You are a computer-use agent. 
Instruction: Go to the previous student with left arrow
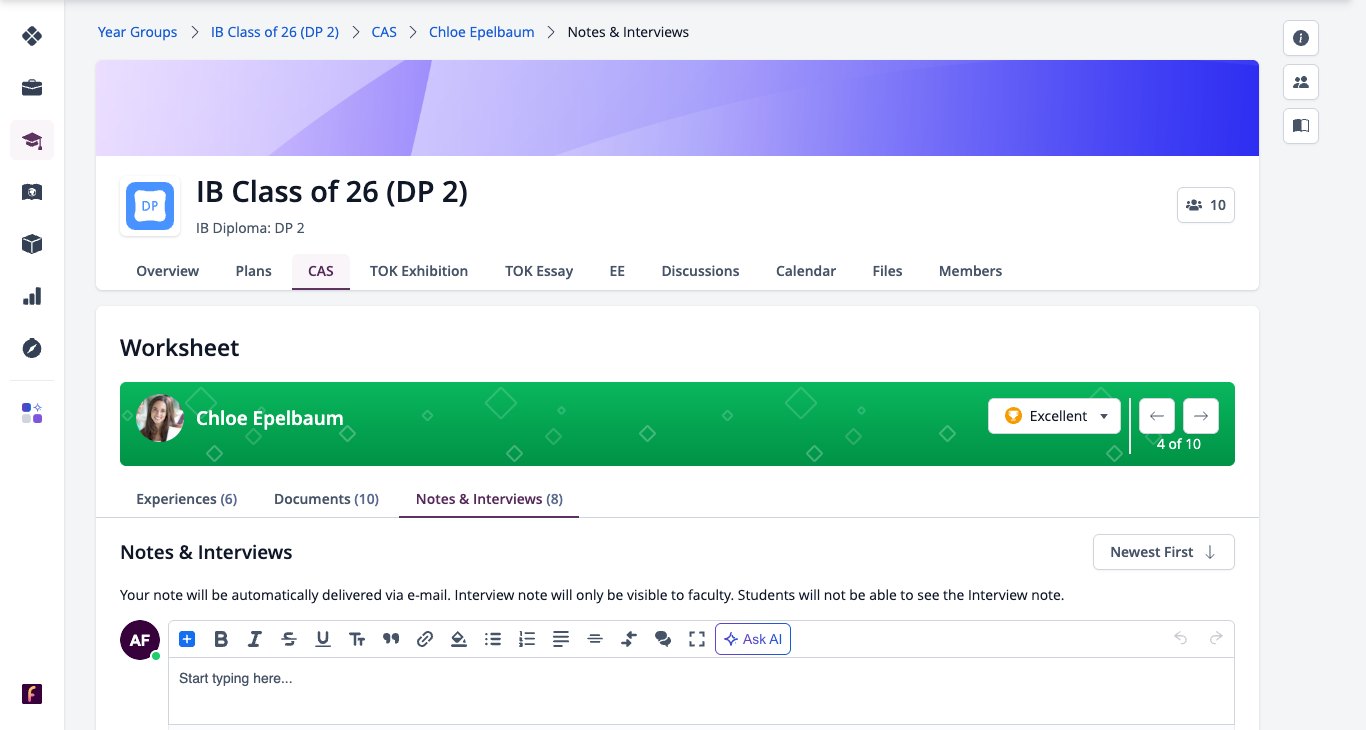click(1157, 416)
